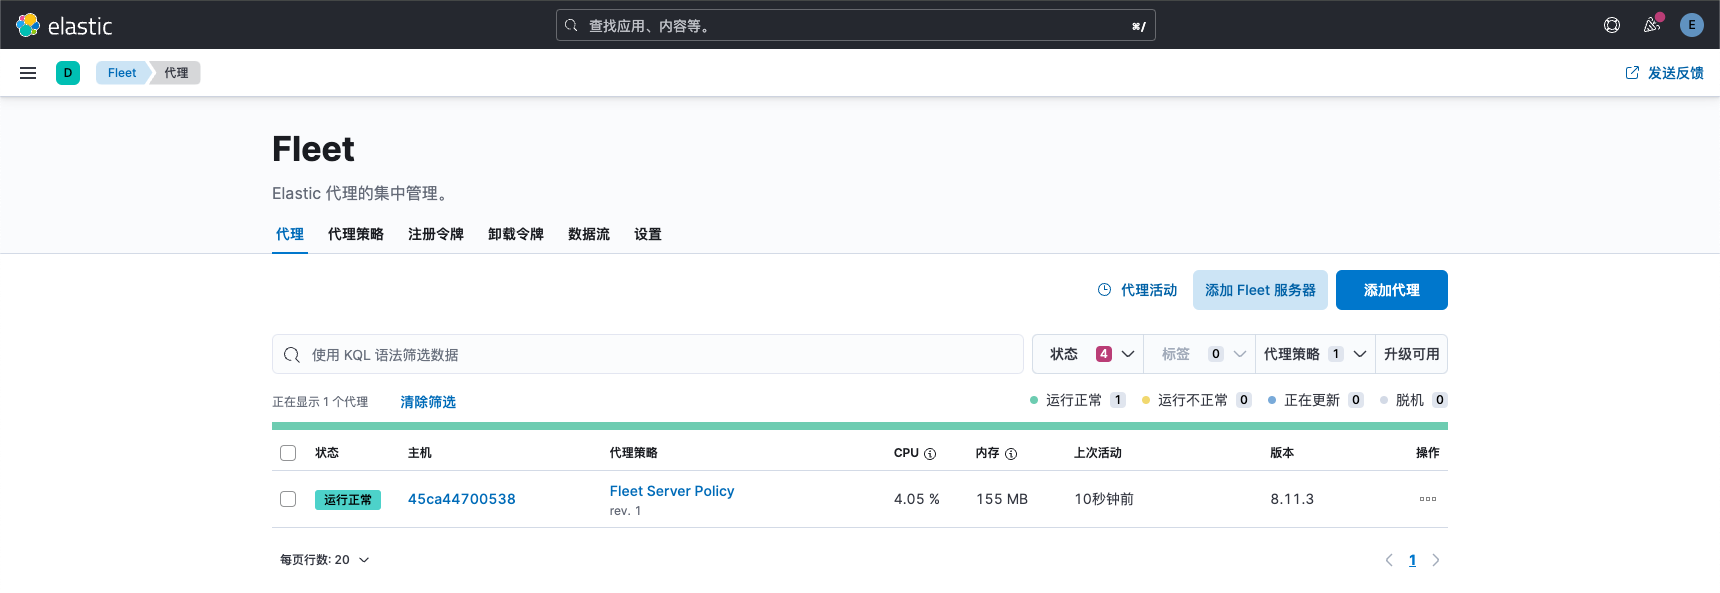Focus the KQL filter input
The height and width of the screenshot is (593, 1720).
[x=648, y=354]
